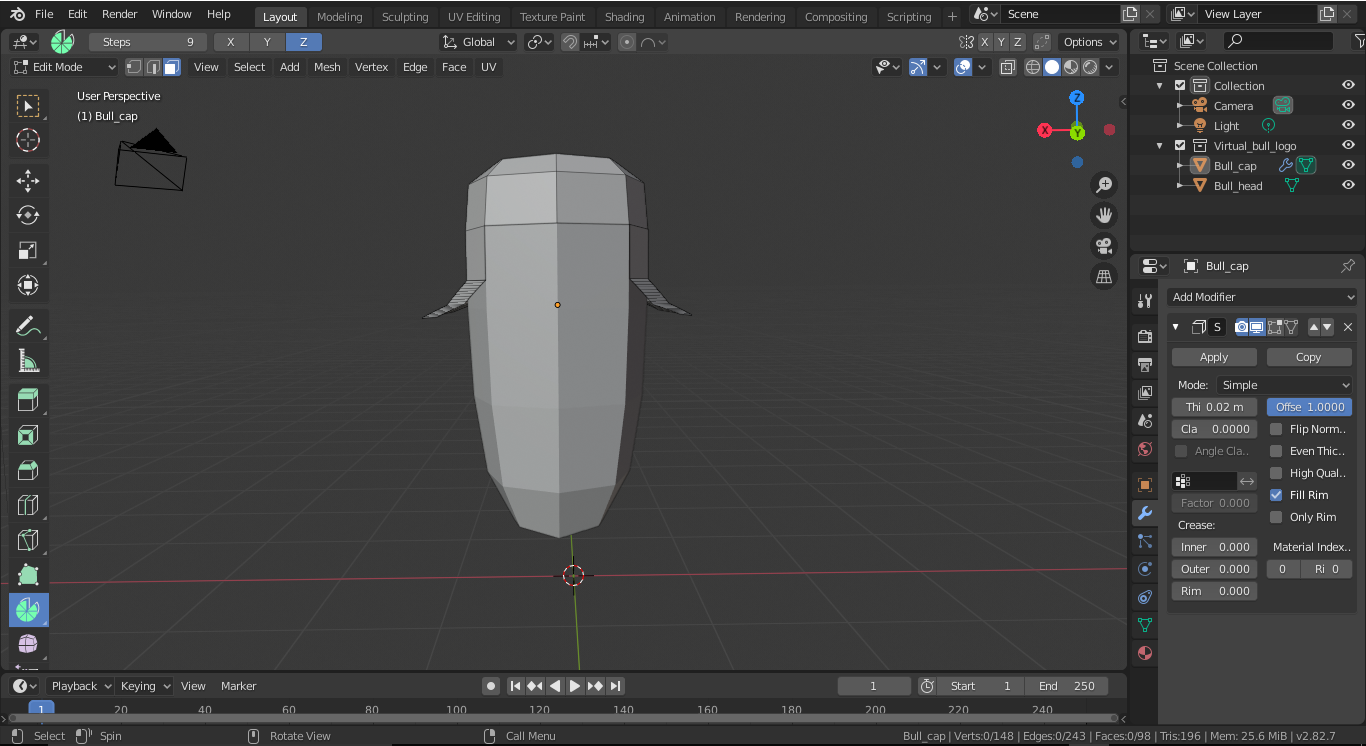
Task: Adjust the Thickness 0.02 m field
Action: click(1214, 407)
